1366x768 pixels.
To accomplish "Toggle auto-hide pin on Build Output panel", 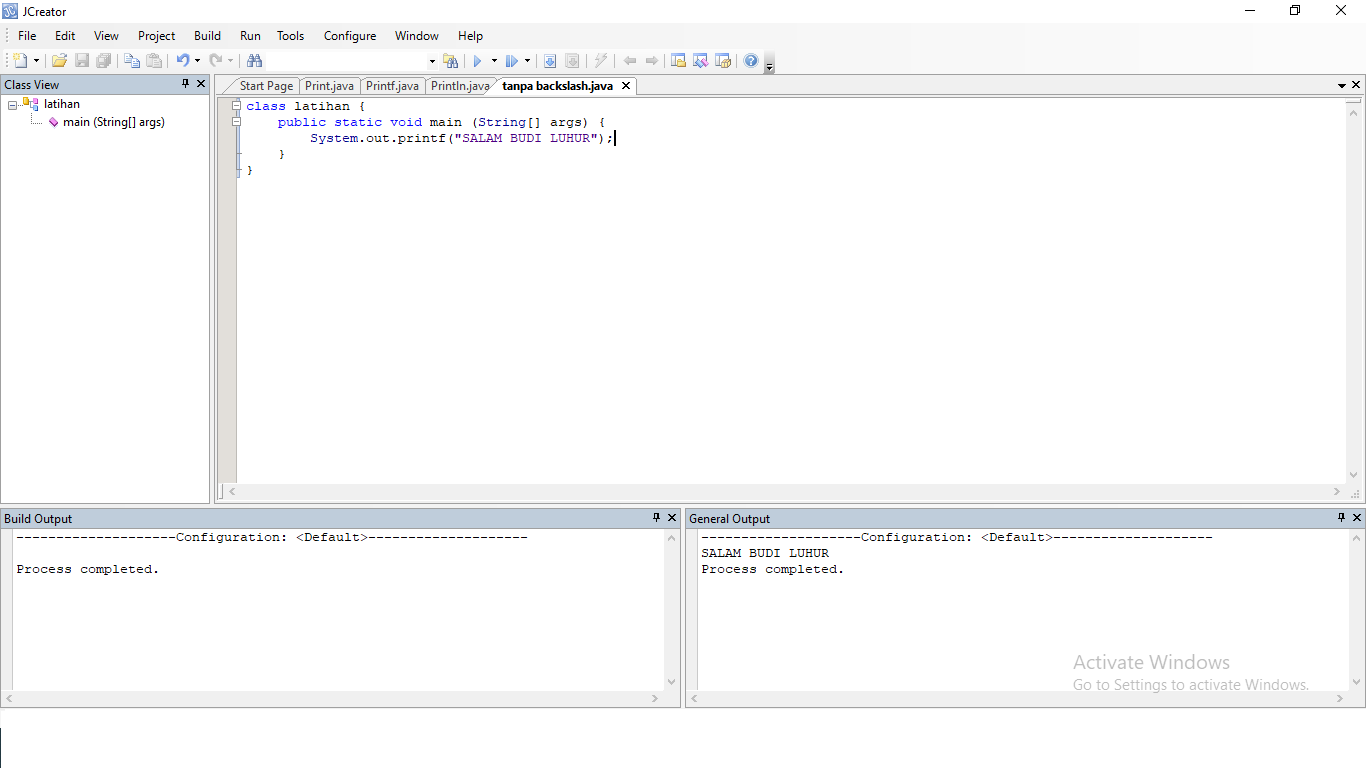I will tap(657, 518).
